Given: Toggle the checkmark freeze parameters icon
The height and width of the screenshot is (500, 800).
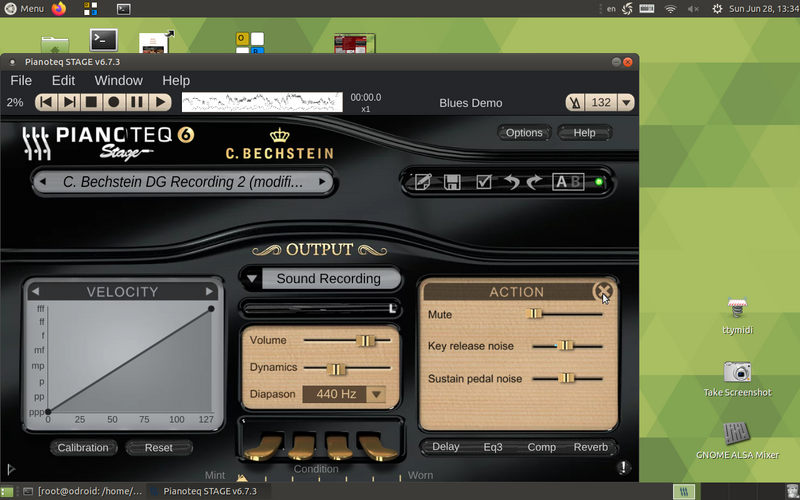Looking at the screenshot, I should pyautogui.click(x=483, y=182).
